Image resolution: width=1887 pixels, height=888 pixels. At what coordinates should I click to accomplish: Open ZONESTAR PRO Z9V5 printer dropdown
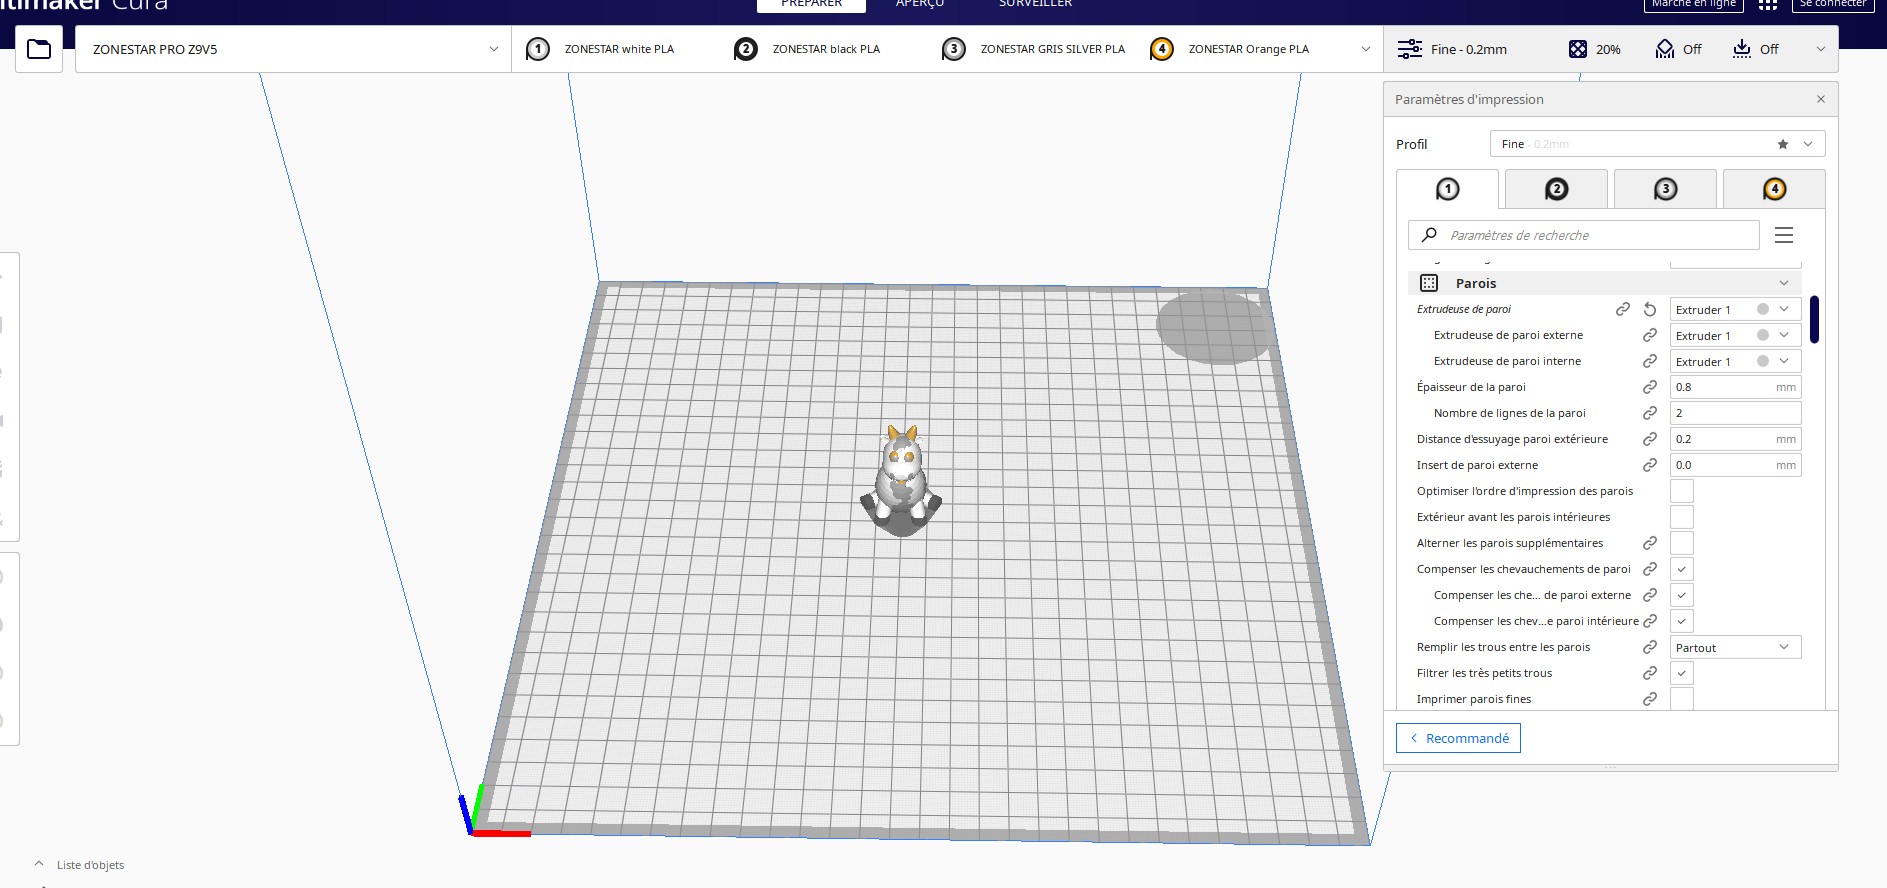point(293,49)
